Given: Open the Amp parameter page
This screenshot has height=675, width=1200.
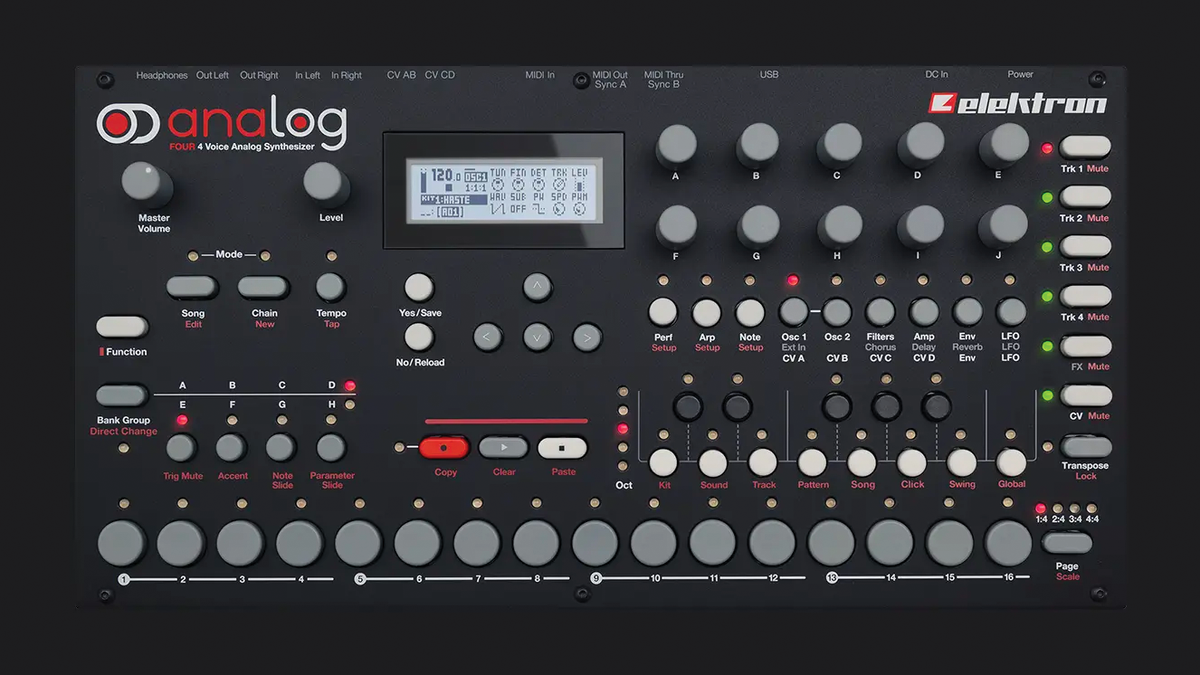Looking at the screenshot, I should (923, 312).
